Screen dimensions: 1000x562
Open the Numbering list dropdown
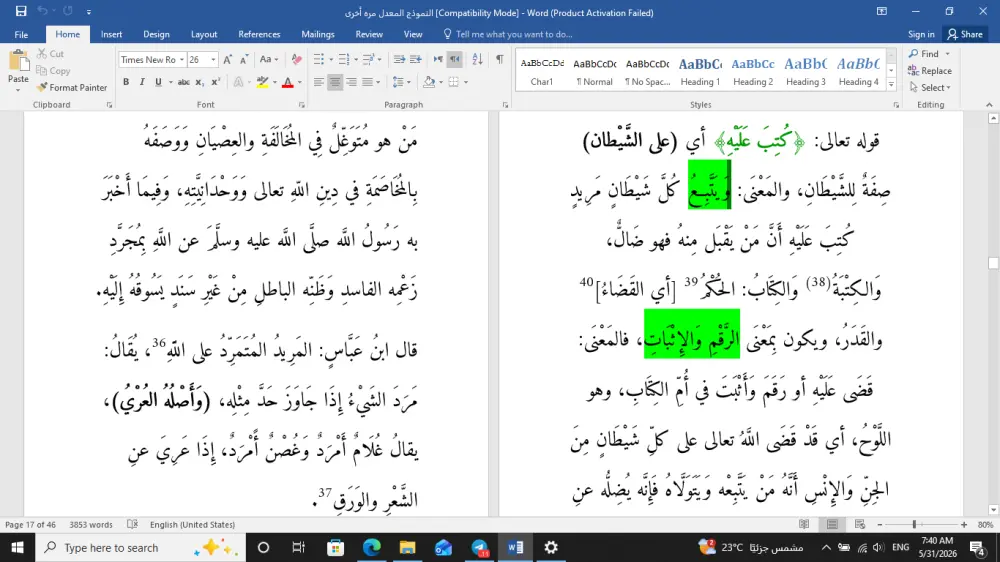(356, 59)
